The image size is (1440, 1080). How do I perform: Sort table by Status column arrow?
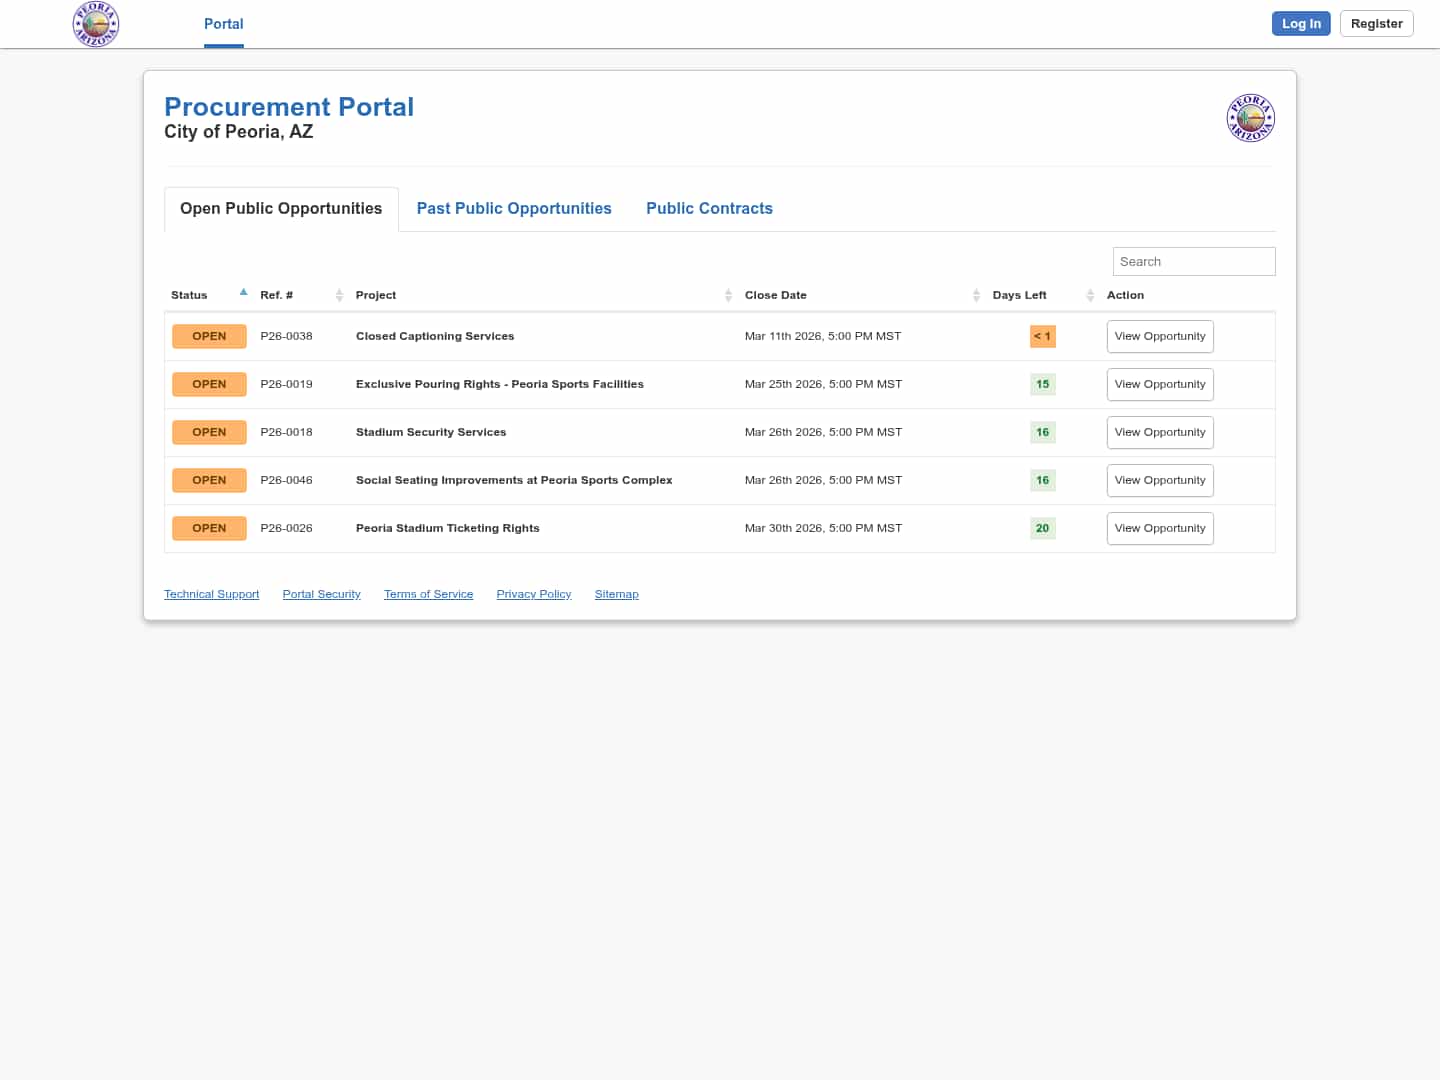pyautogui.click(x=243, y=293)
